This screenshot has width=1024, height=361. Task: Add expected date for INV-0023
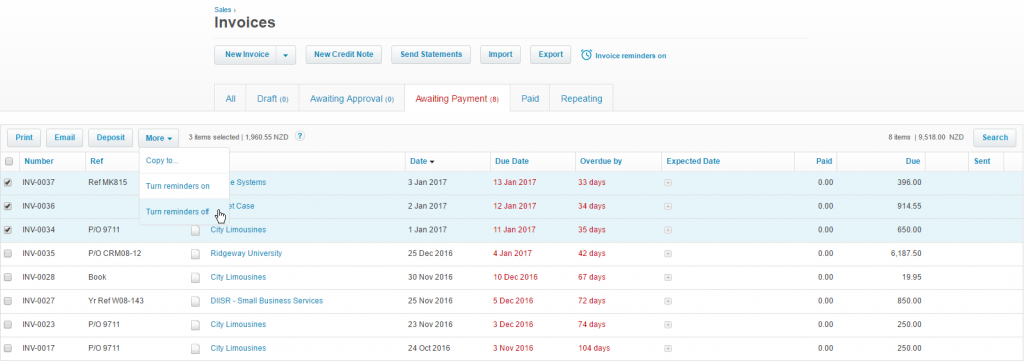(x=668, y=324)
